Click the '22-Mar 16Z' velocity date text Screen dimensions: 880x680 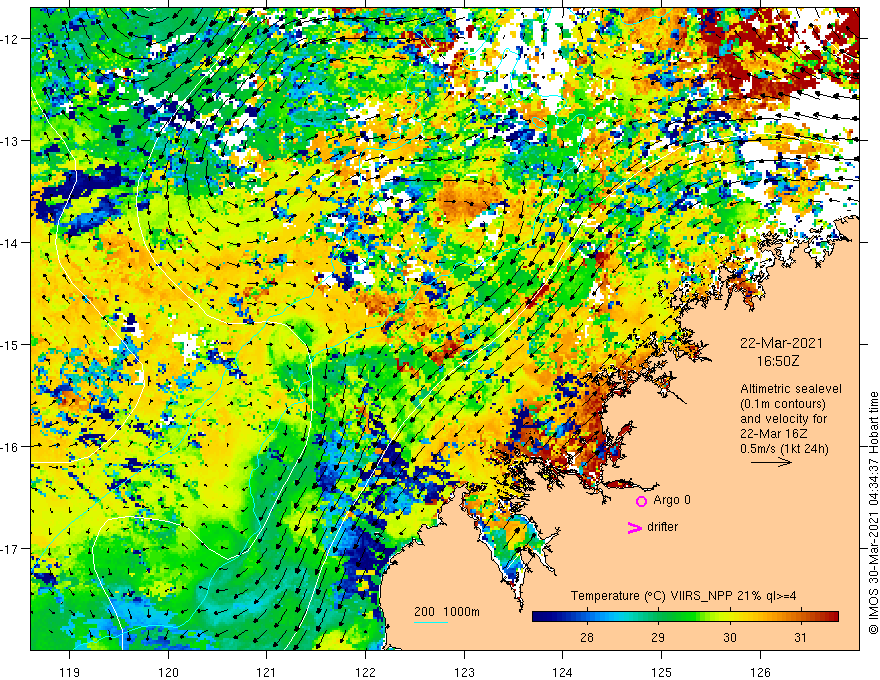click(776, 434)
